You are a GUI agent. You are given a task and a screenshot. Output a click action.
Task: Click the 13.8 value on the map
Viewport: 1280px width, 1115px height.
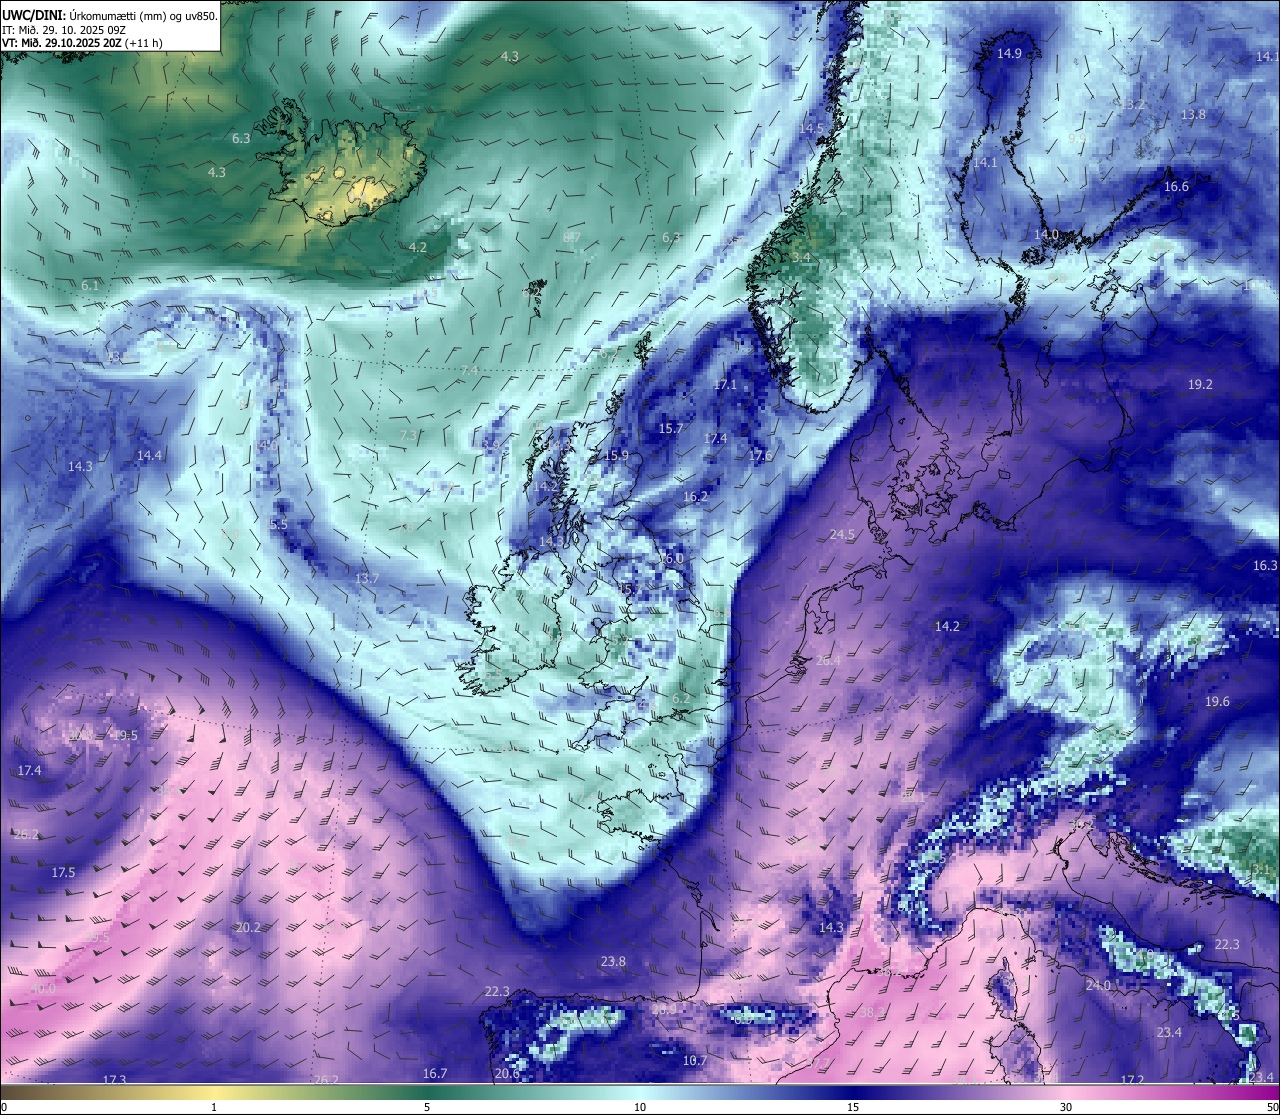click(1193, 115)
